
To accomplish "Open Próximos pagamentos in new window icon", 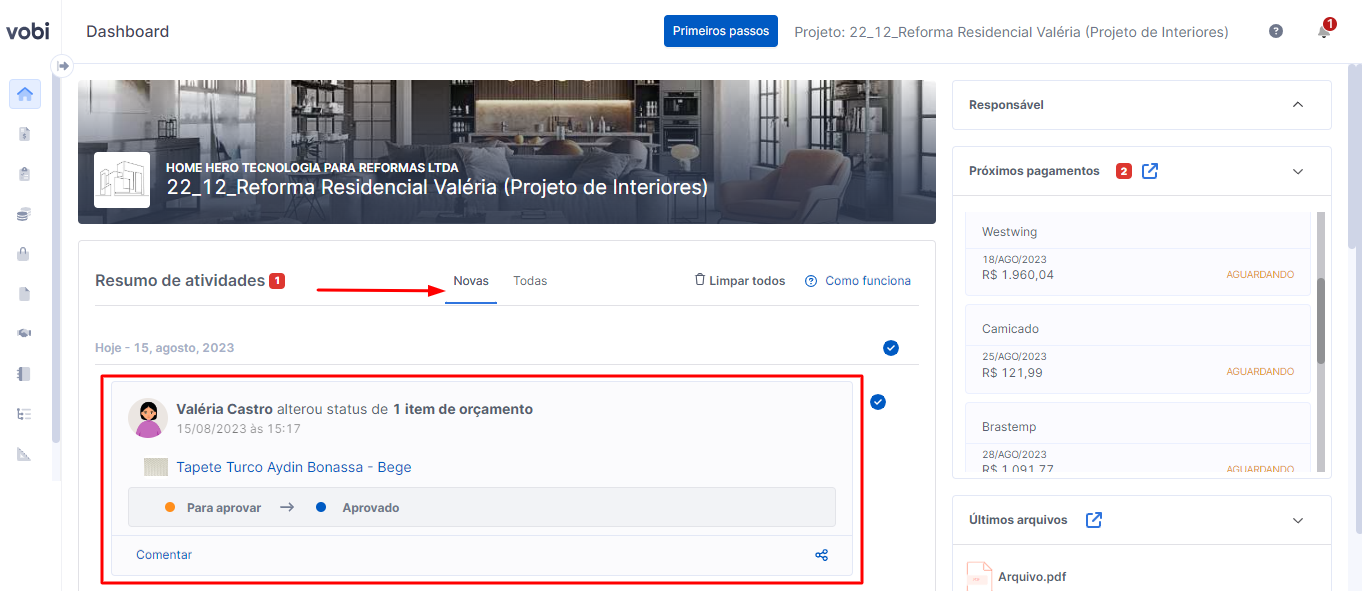I will pyautogui.click(x=1150, y=171).
